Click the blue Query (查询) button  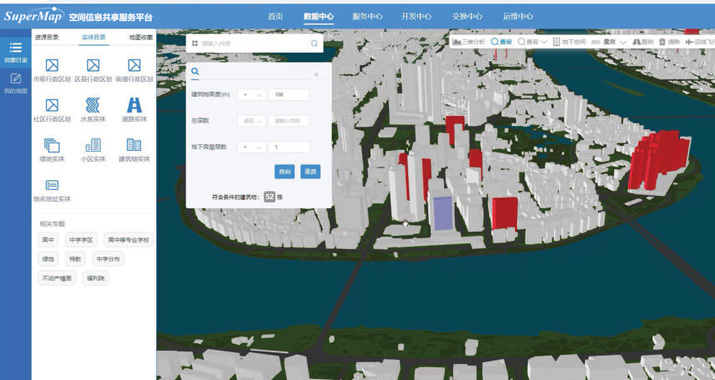[285, 172]
